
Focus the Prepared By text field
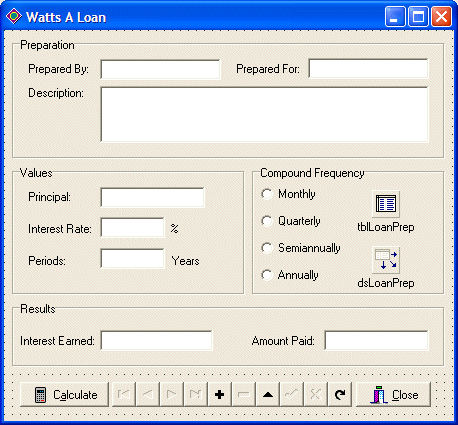[160, 69]
